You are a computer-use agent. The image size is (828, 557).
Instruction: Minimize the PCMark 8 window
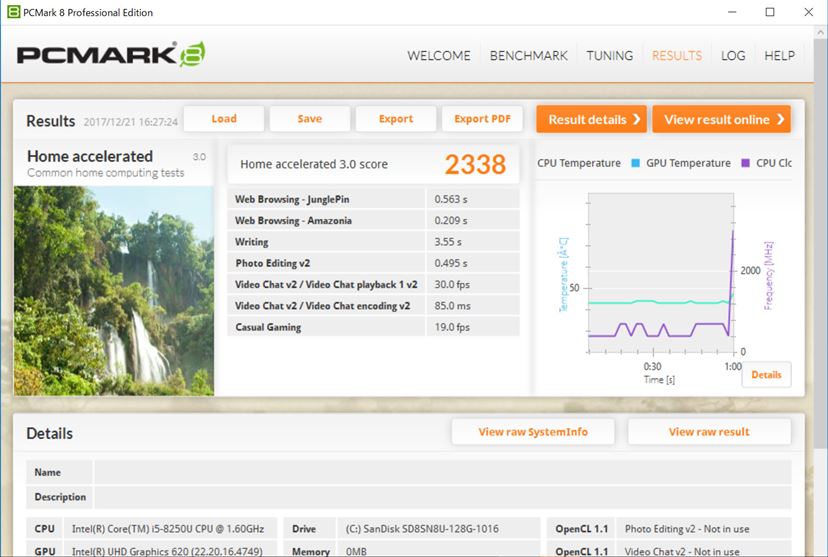tap(732, 12)
